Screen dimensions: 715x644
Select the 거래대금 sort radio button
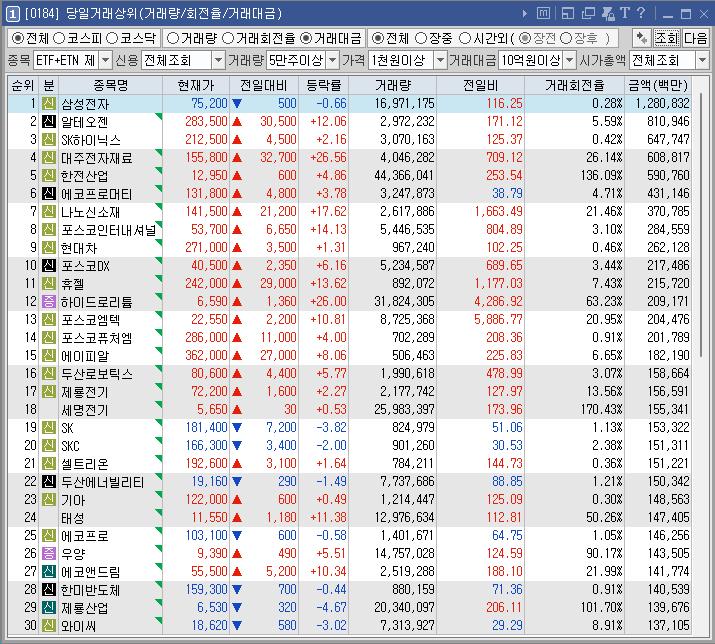pos(306,38)
